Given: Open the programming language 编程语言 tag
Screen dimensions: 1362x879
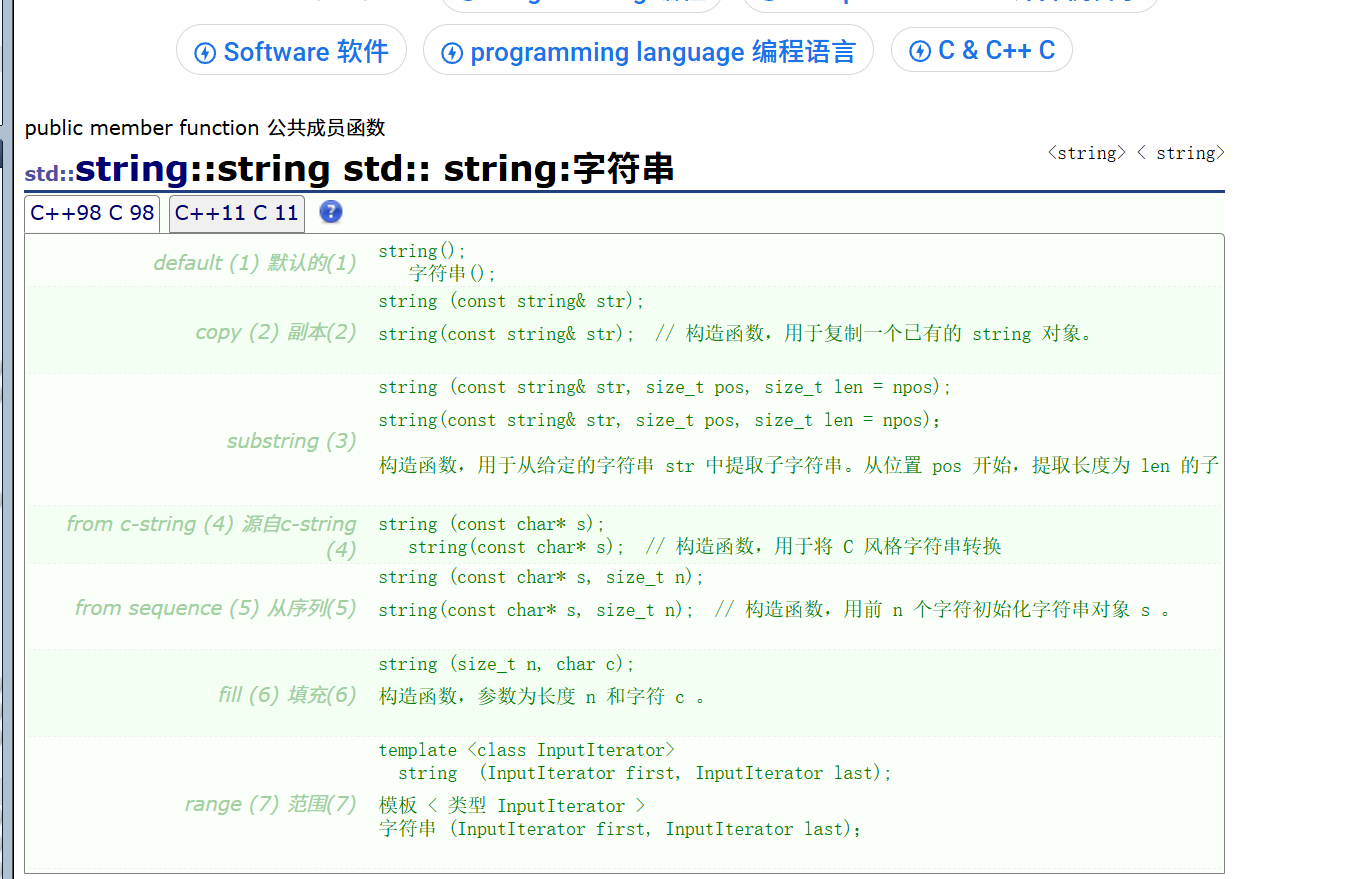Looking at the screenshot, I should click(648, 52).
